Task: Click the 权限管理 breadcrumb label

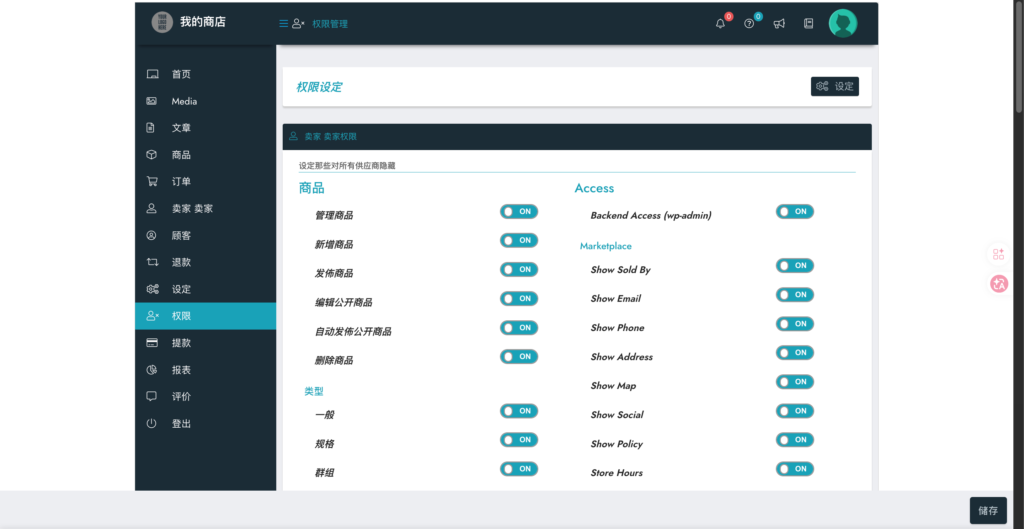Action: click(x=330, y=24)
